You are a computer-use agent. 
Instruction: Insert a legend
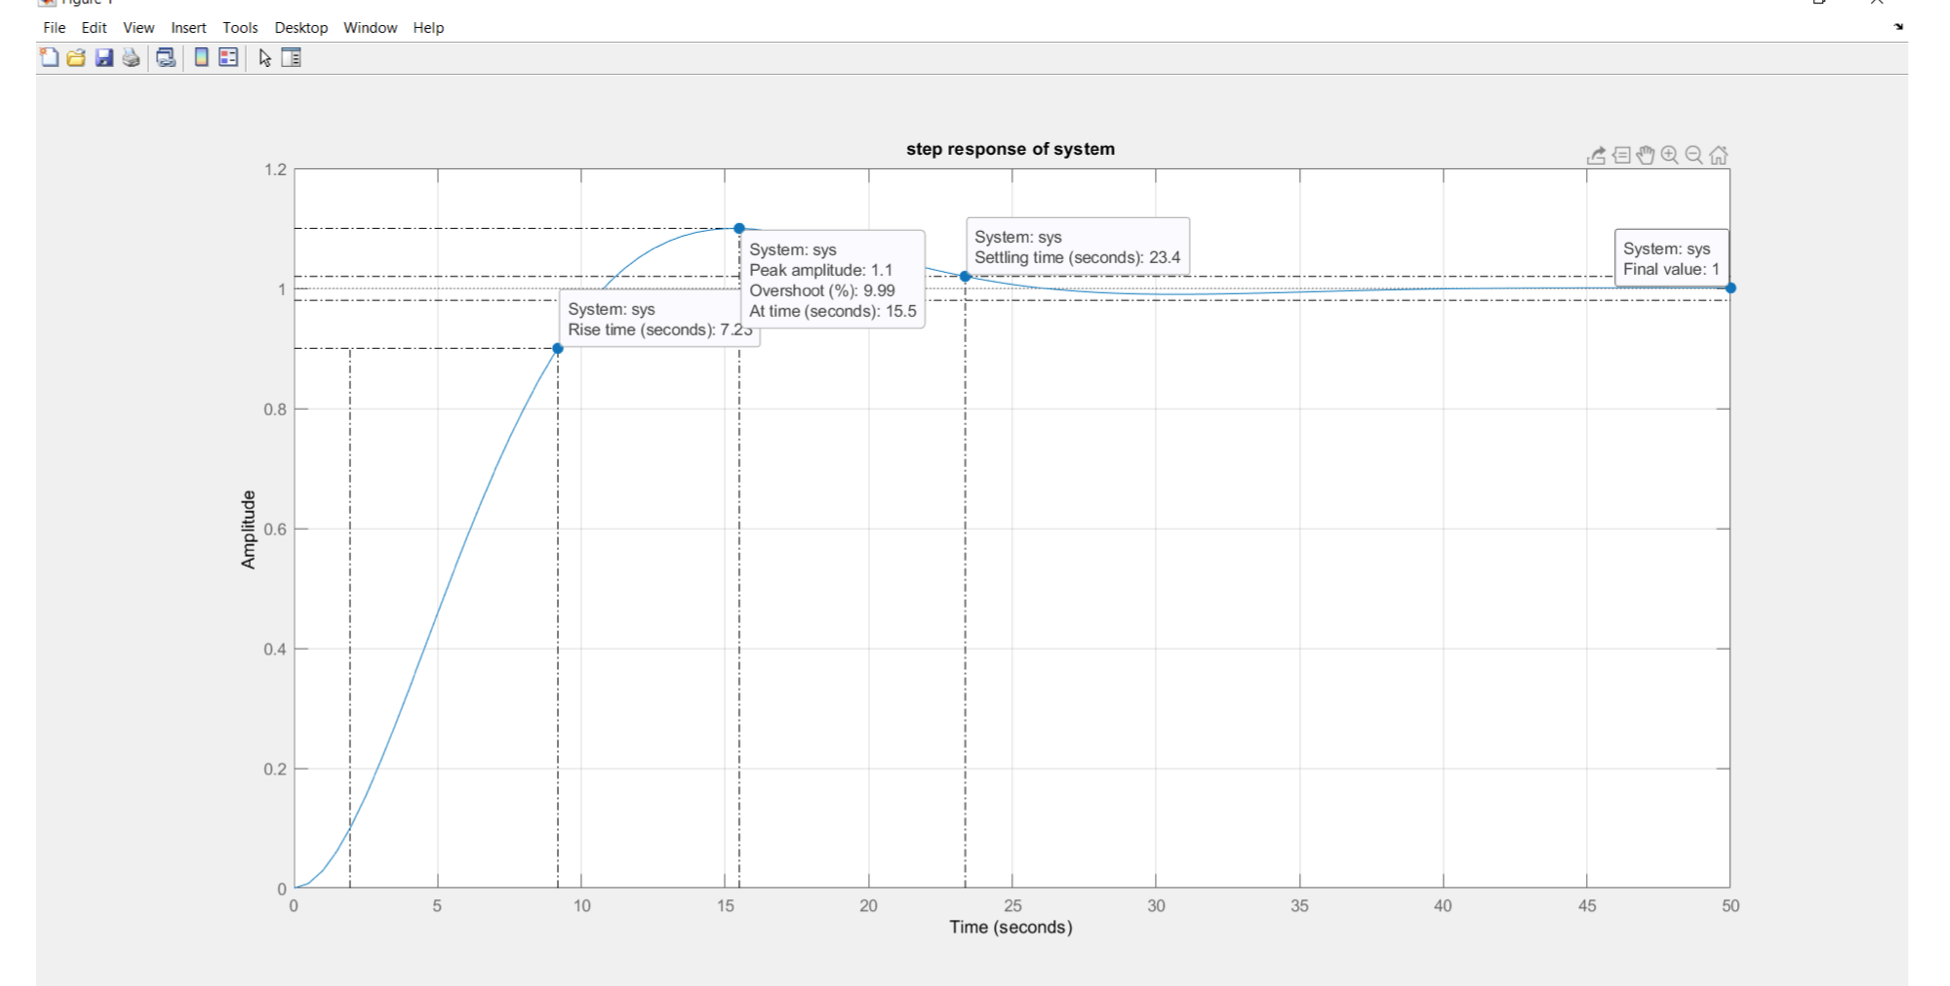[x=225, y=58]
